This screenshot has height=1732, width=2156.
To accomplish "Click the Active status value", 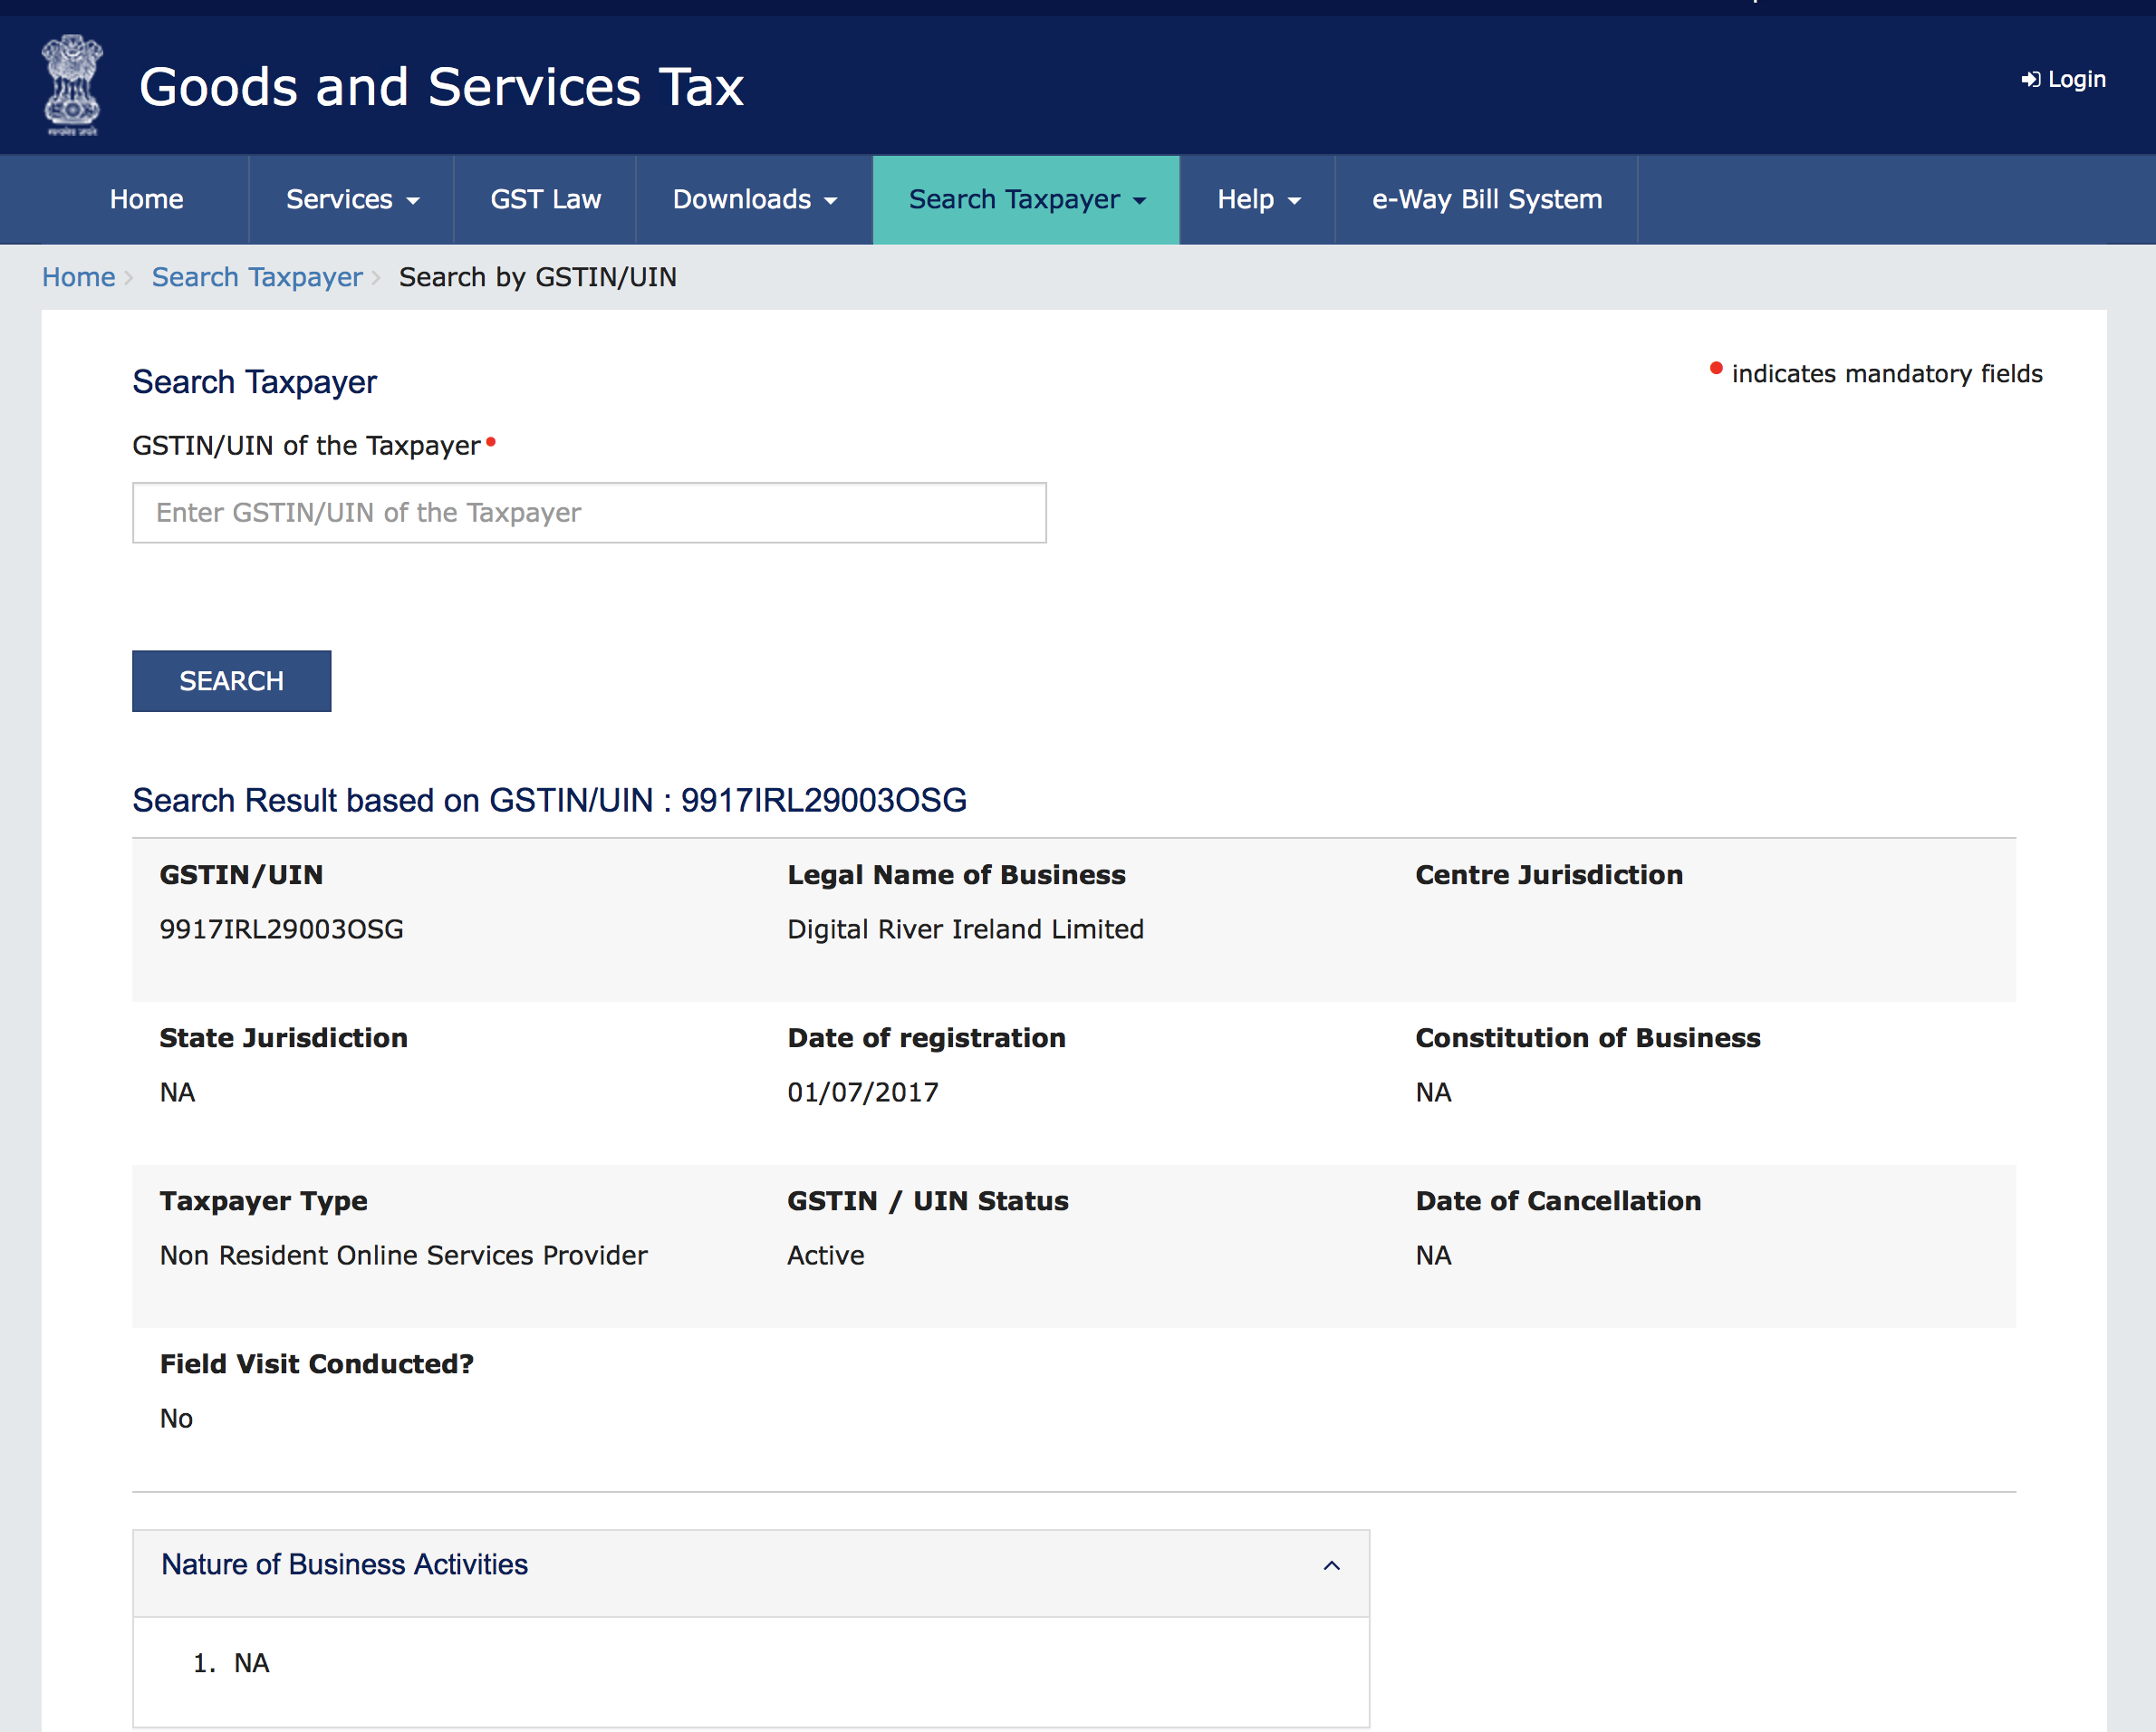I will click(826, 1255).
